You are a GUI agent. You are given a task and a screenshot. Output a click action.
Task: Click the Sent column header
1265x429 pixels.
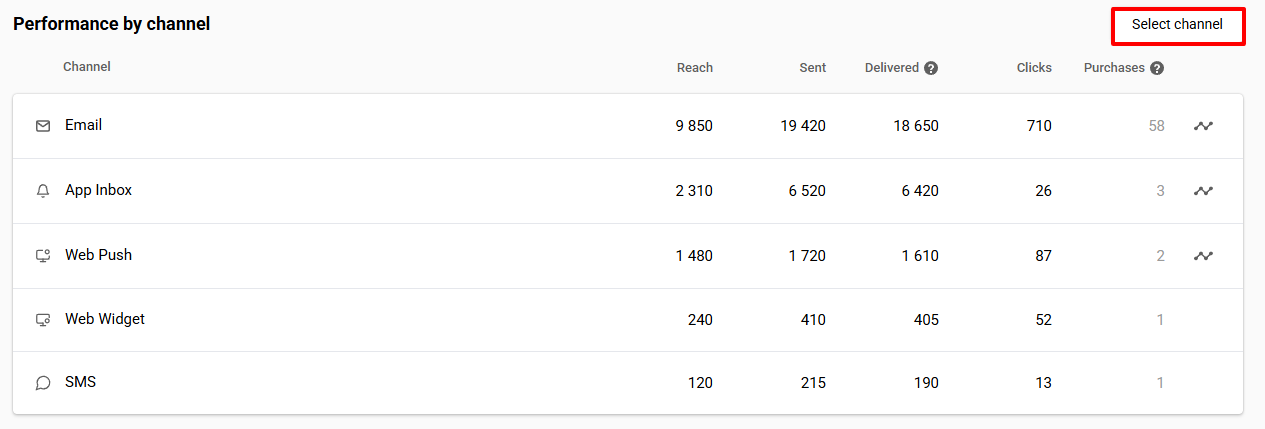(x=812, y=68)
